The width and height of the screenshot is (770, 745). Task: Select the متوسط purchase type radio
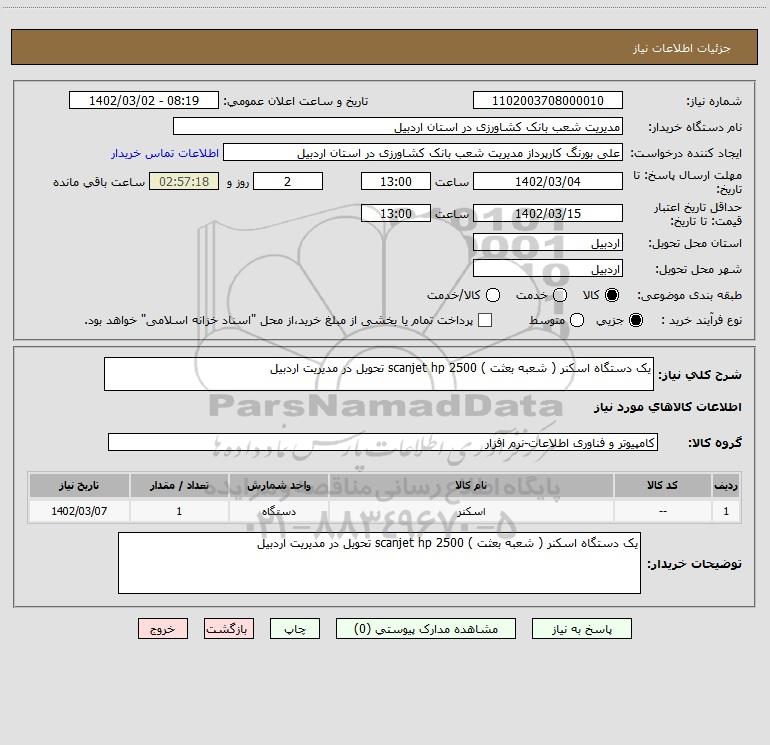577,320
